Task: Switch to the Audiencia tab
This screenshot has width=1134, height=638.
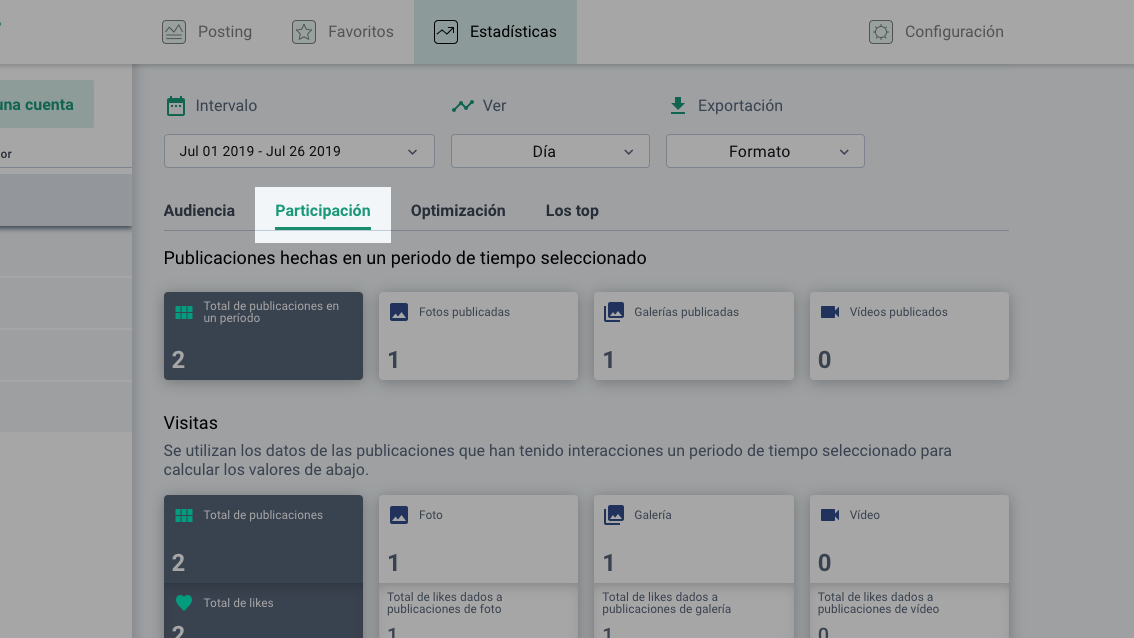Action: 199,211
